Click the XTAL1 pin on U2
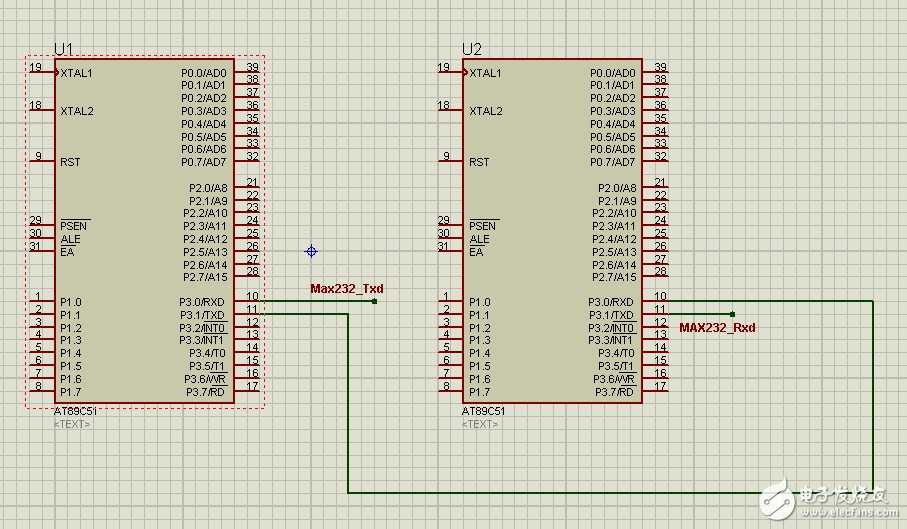 coord(485,73)
